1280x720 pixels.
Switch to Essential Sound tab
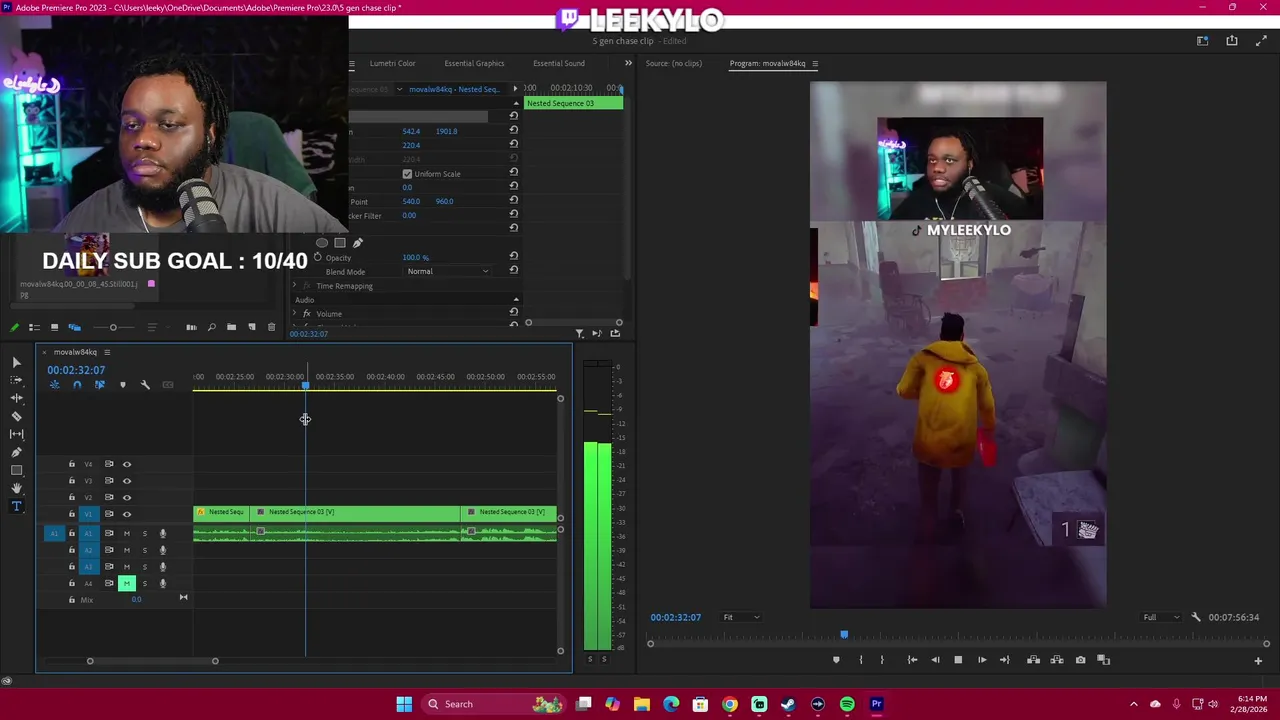(559, 63)
